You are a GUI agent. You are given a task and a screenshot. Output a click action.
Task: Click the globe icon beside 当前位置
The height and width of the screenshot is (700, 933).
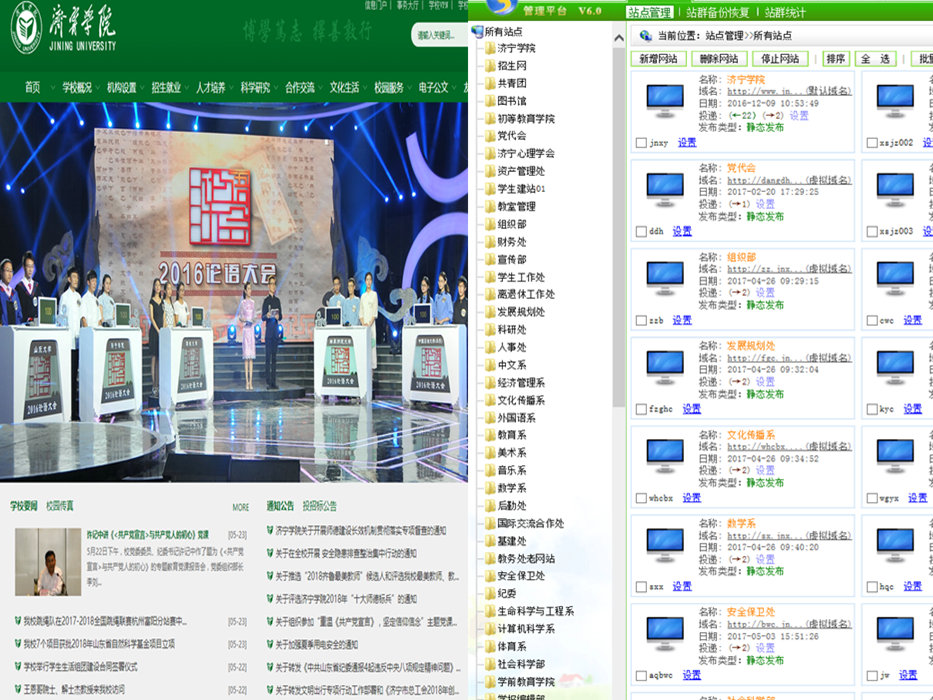coord(645,35)
